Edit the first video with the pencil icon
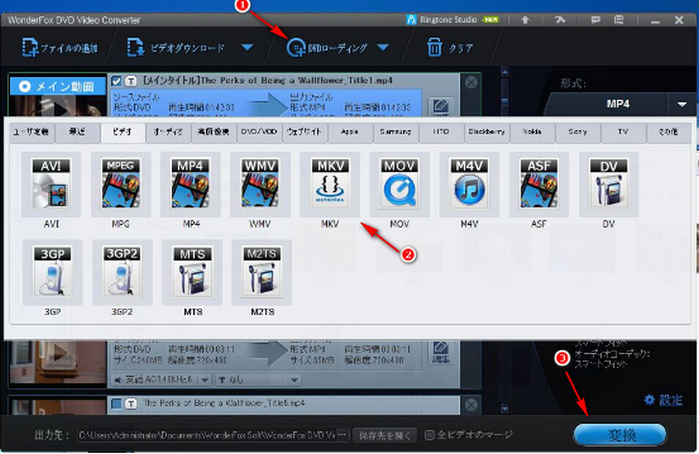 tap(440, 107)
